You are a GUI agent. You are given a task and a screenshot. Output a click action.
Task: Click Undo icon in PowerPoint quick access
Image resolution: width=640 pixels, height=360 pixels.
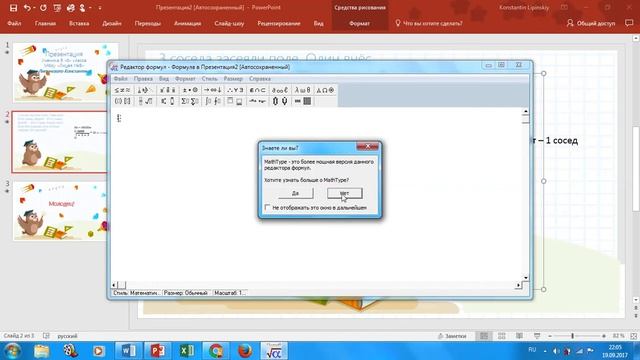point(27,8)
